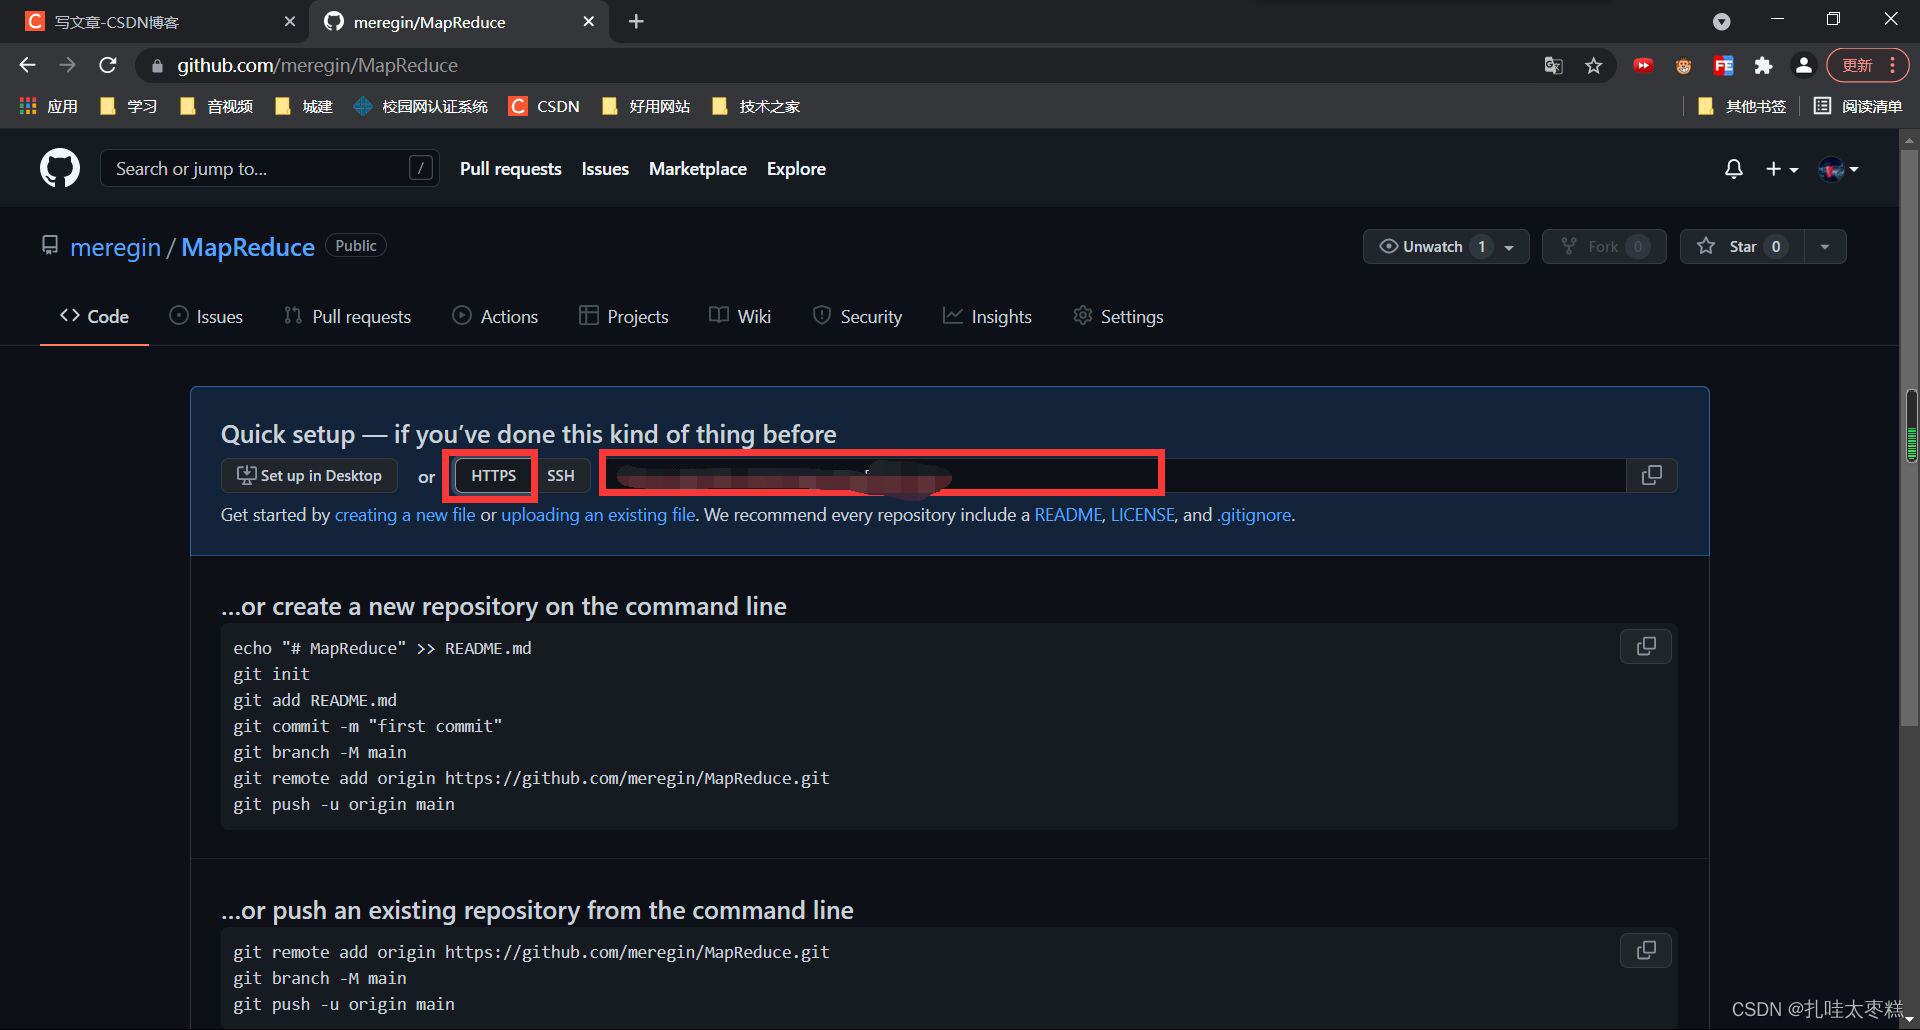The image size is (1920, 1030).
Task: Copy the create new repository commands
Action: tap(1646, 647)
